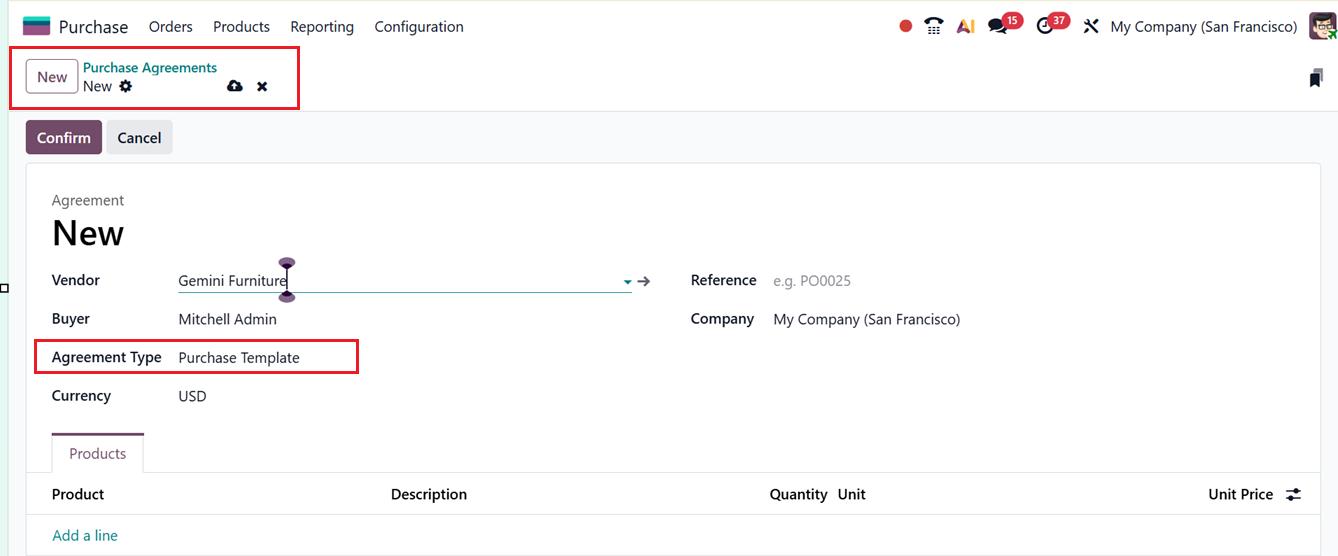Switch company via My Company (San Francisco)
This screenshot has height=556, width=1338.
(x=1203, y=27)
